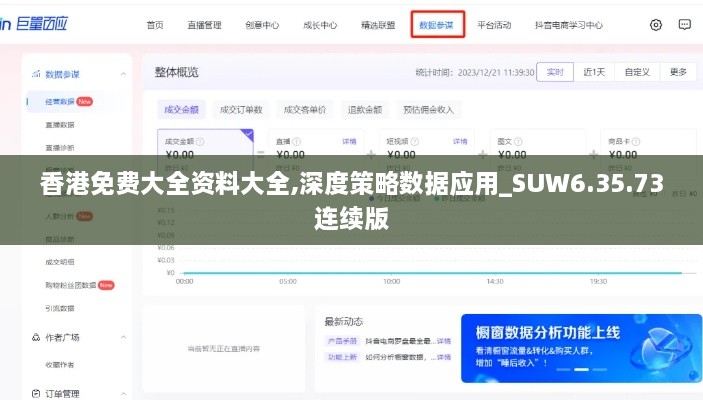
Task: Click help icon next to 商品卡 card
Action: coord(636,142)
